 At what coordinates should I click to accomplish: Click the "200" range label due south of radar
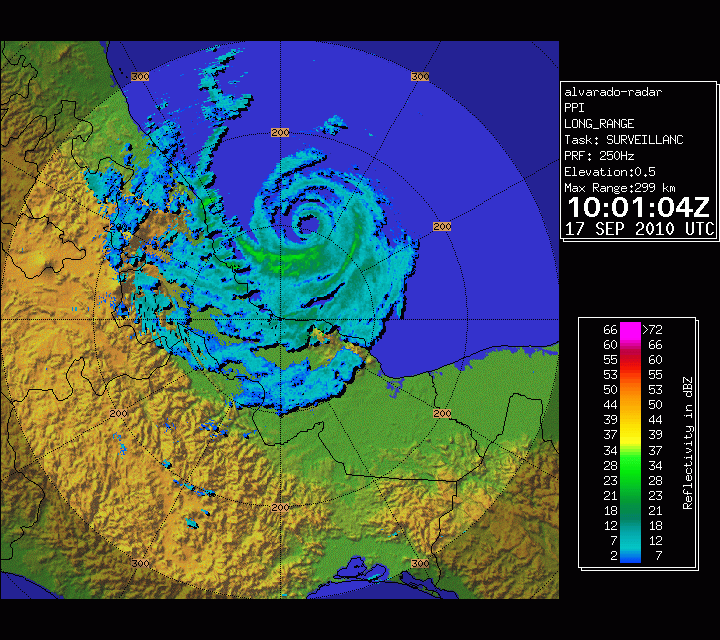click(x=280, y=507)
